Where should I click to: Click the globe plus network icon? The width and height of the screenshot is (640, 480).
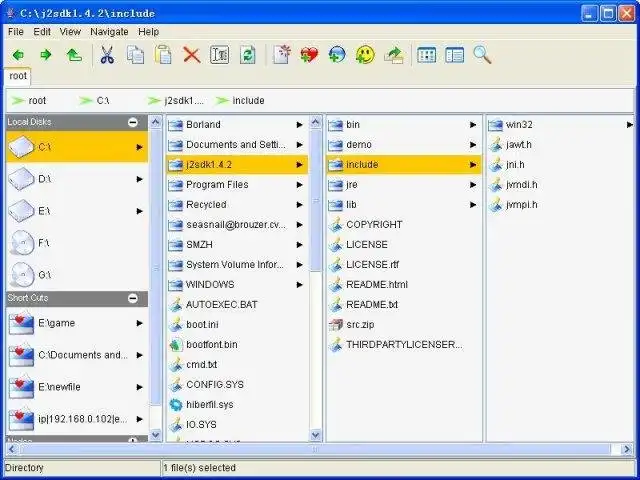click(x=337, y=55)
